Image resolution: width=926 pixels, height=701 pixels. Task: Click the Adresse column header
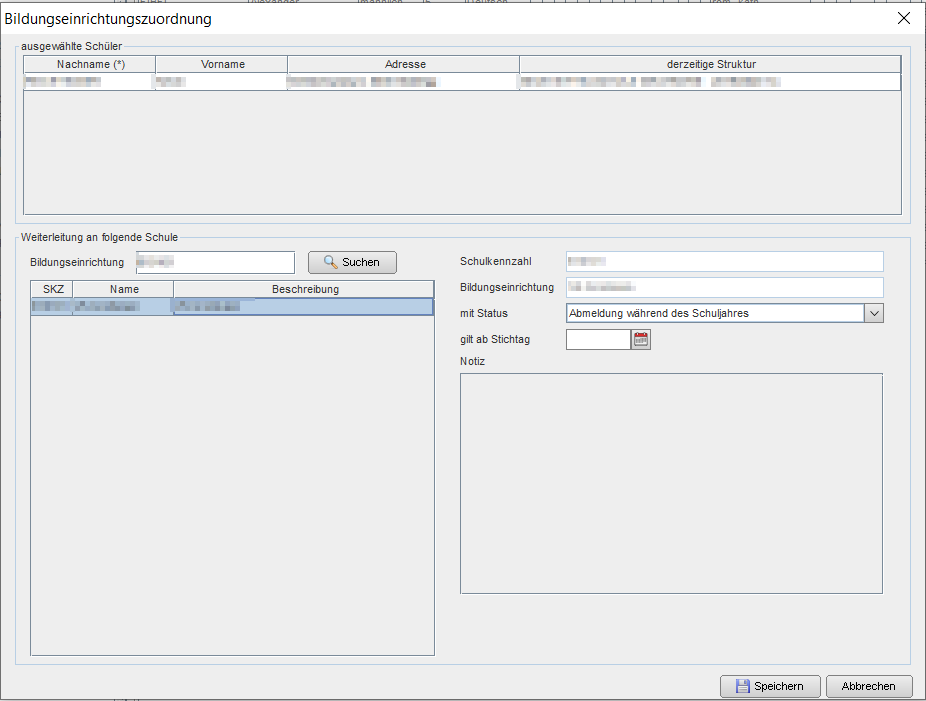pos(404,64)
